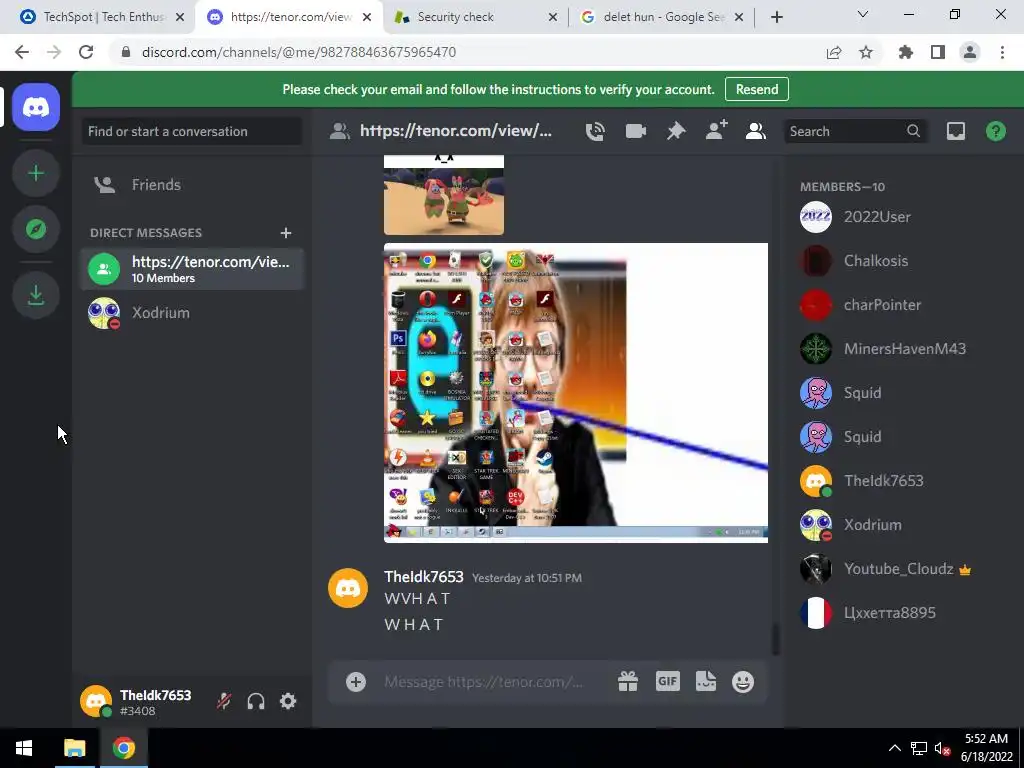Image resolution: width=1024 pixels, height=768 pixels.
Task: Download apps icon in server sidebar
Action: pyautogui.click(x=36, y=295)
